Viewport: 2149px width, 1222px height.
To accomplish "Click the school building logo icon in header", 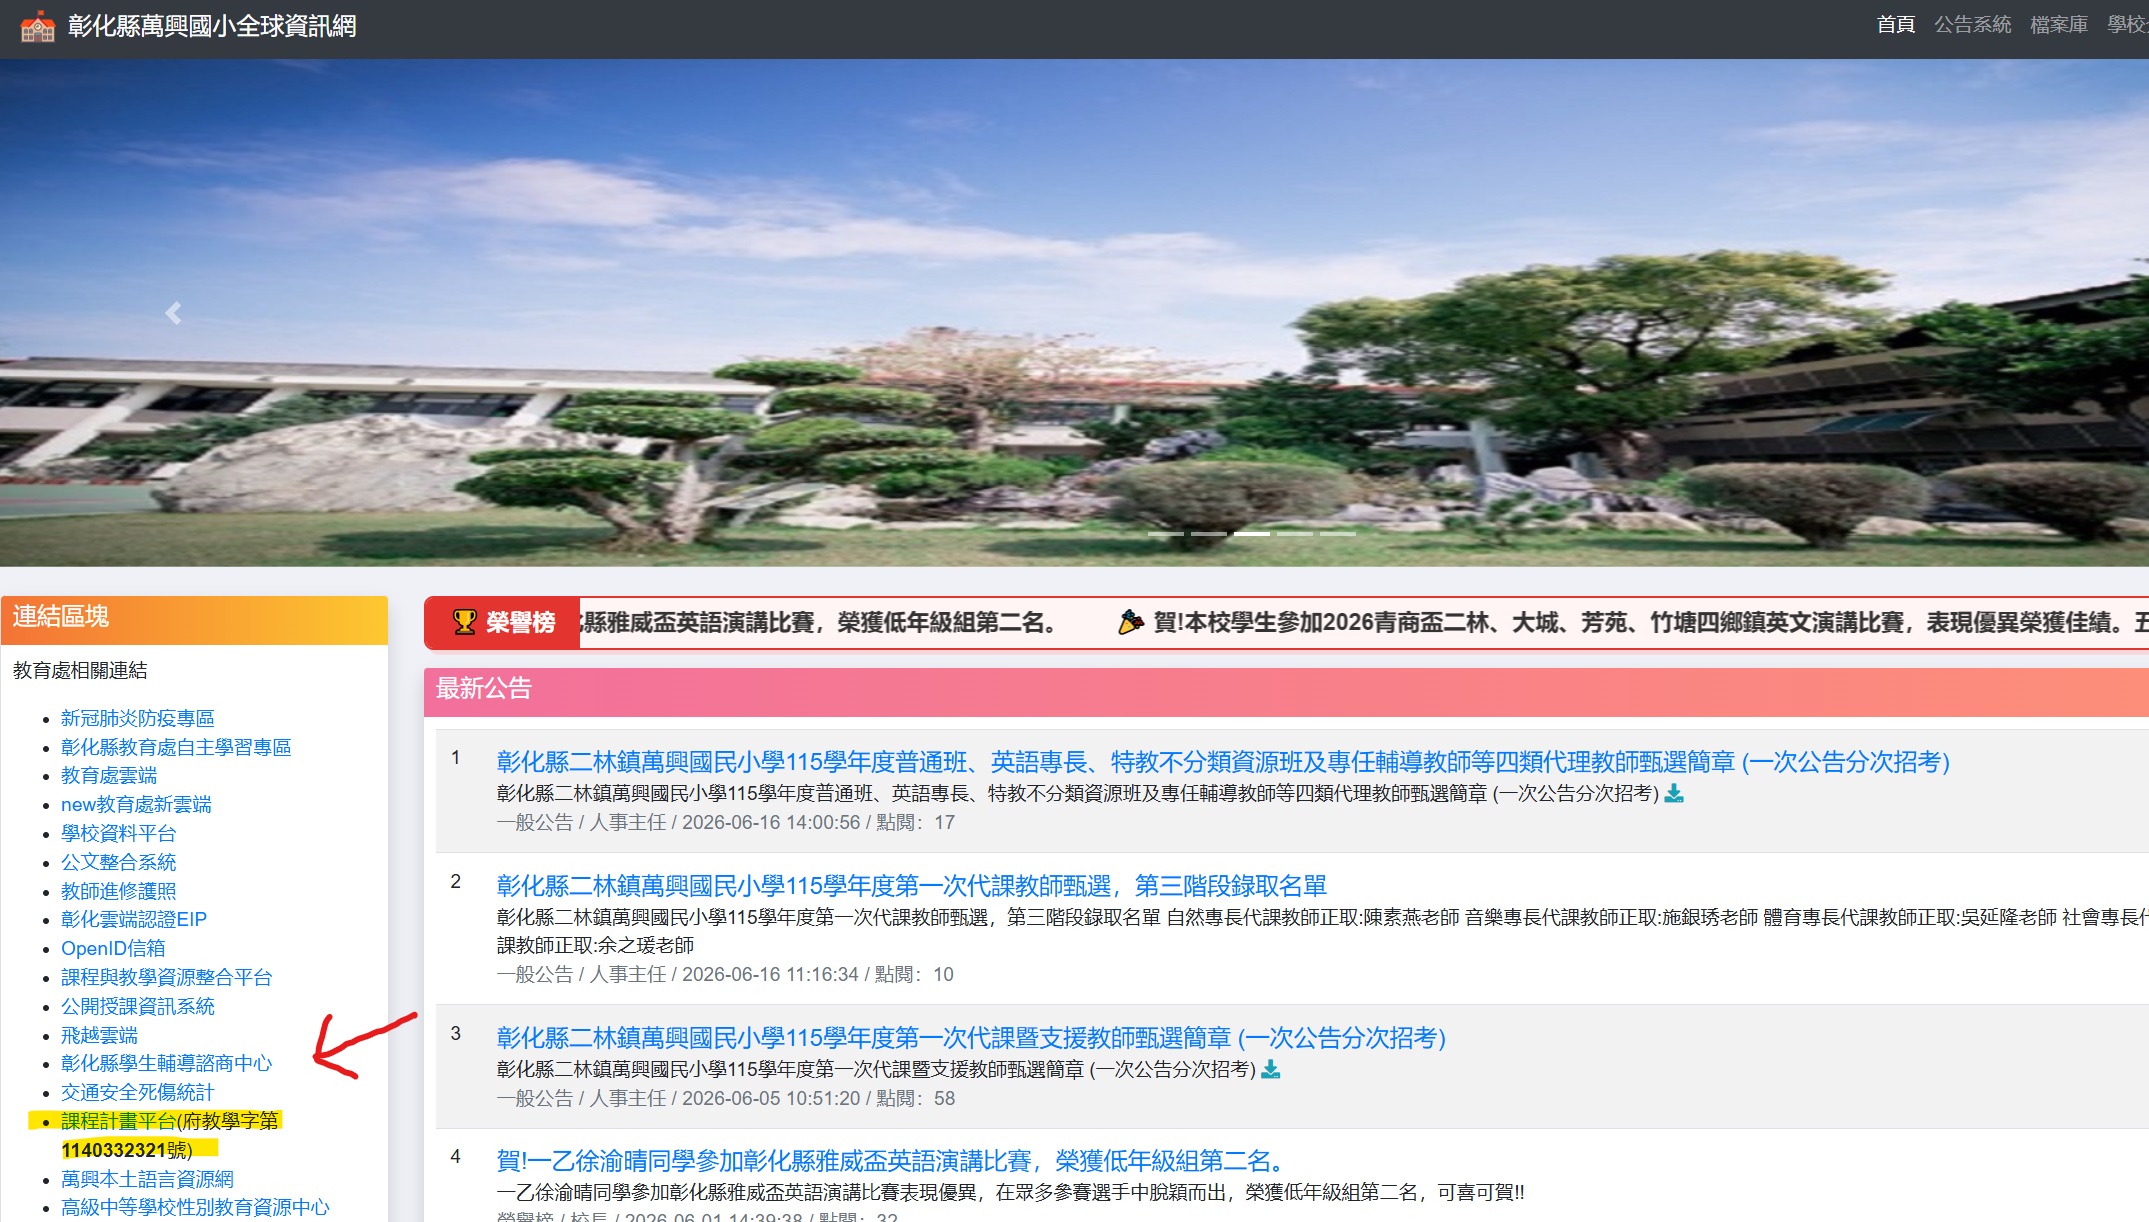I will pyautogui.click(x=38, y=27).
